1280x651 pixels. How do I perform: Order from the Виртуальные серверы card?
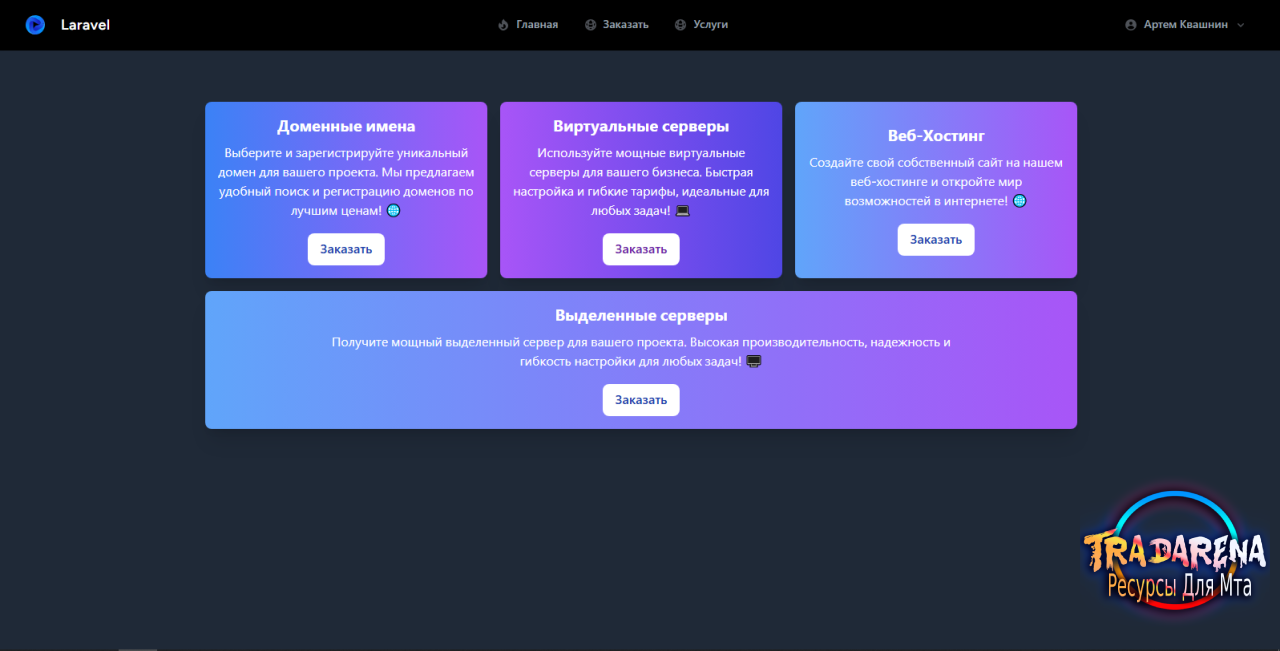click(x=641, y=249)
